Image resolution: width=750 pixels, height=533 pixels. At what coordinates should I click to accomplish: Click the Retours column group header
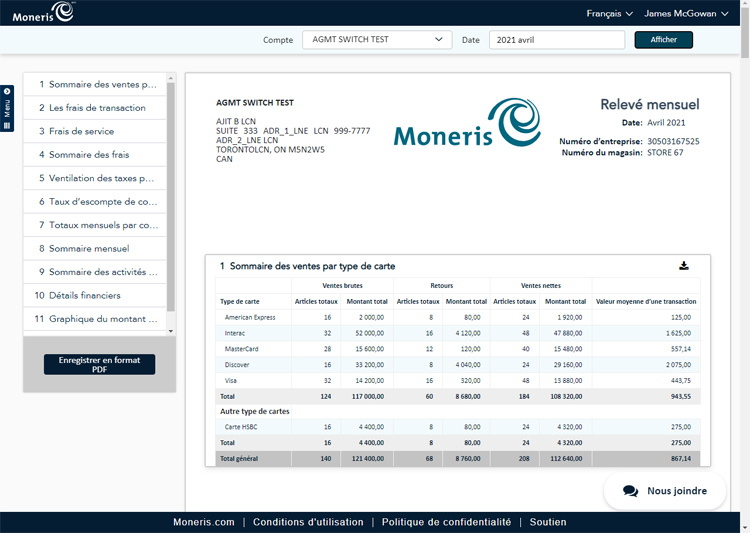pyautogui.click(x=441, y=286)
